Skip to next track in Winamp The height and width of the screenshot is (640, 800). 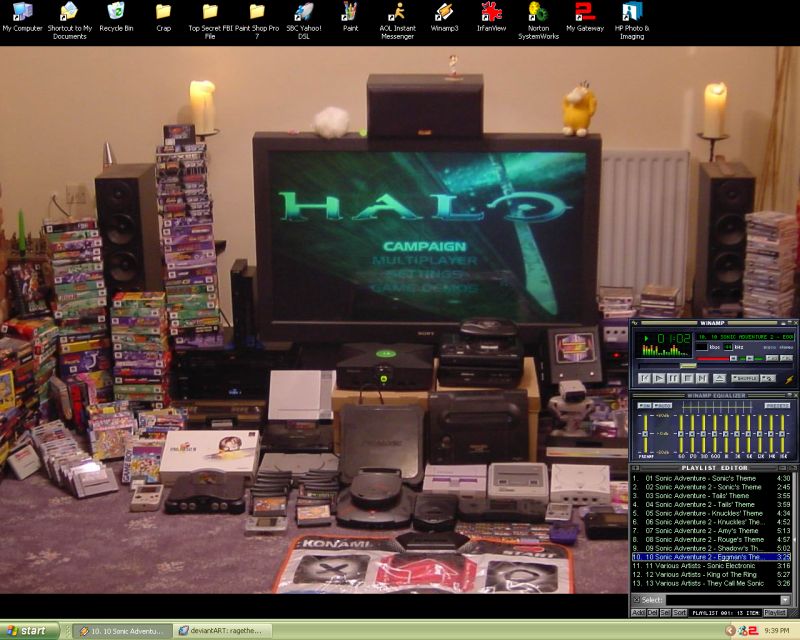click(x=702, y=378)
